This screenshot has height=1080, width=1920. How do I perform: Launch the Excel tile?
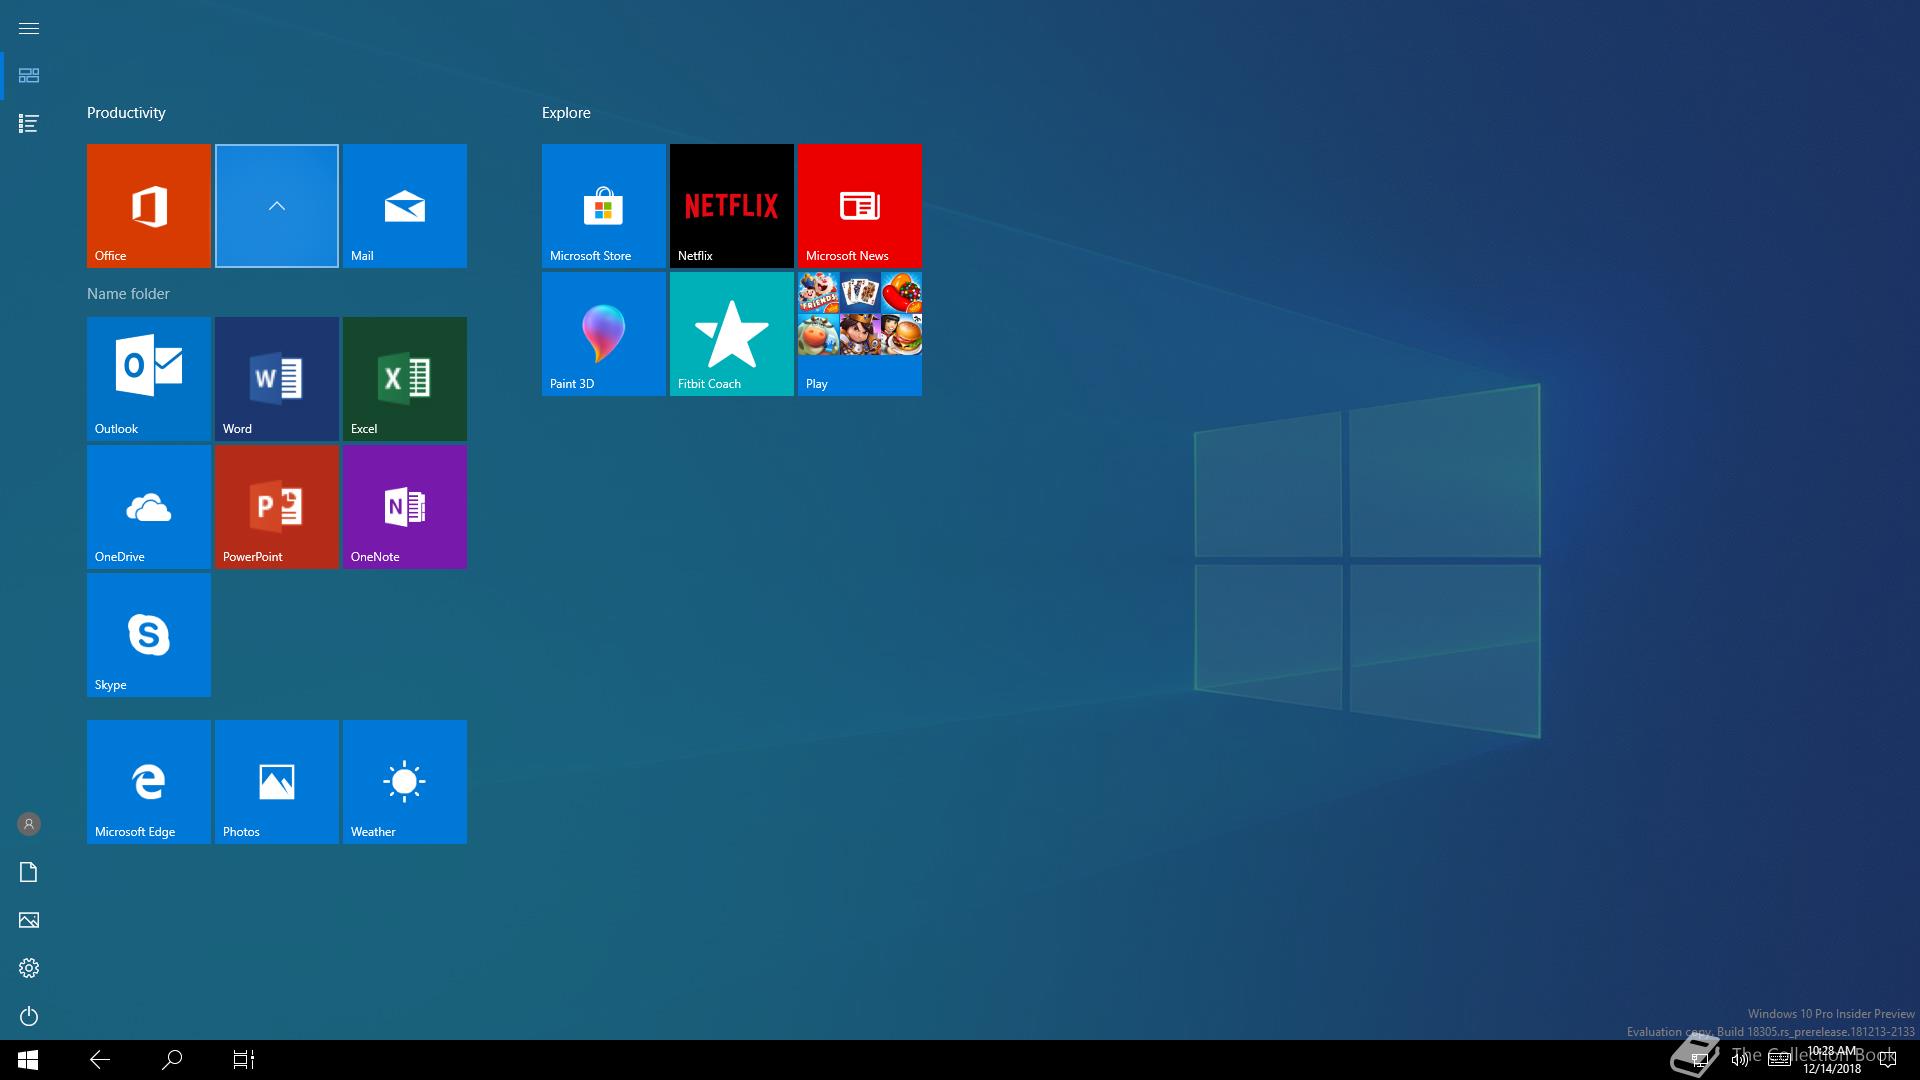(405, 379)
